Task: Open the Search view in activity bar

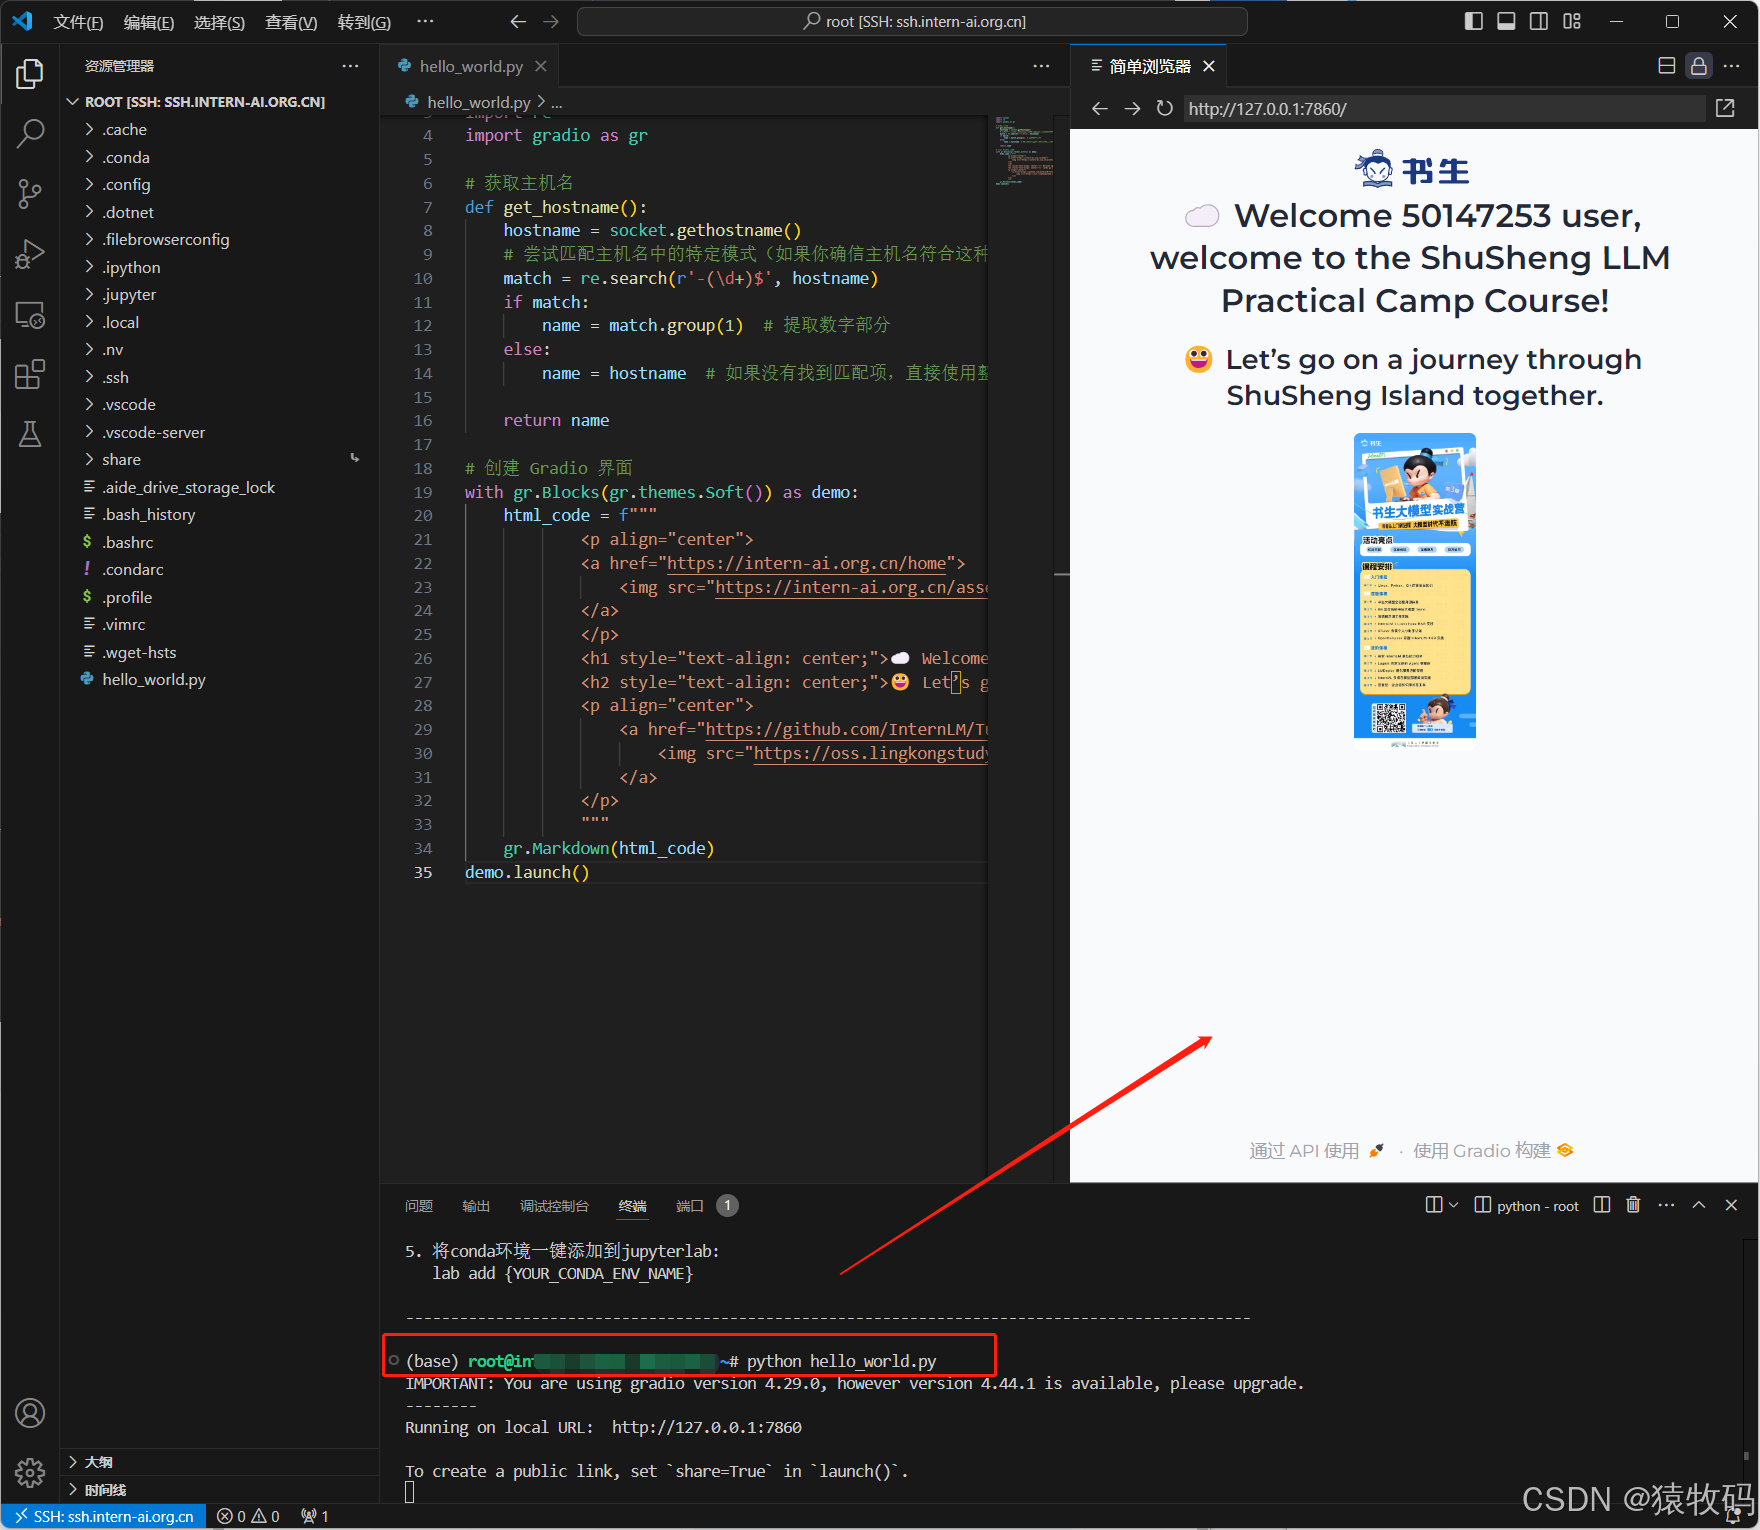Action: pos(30,133)
